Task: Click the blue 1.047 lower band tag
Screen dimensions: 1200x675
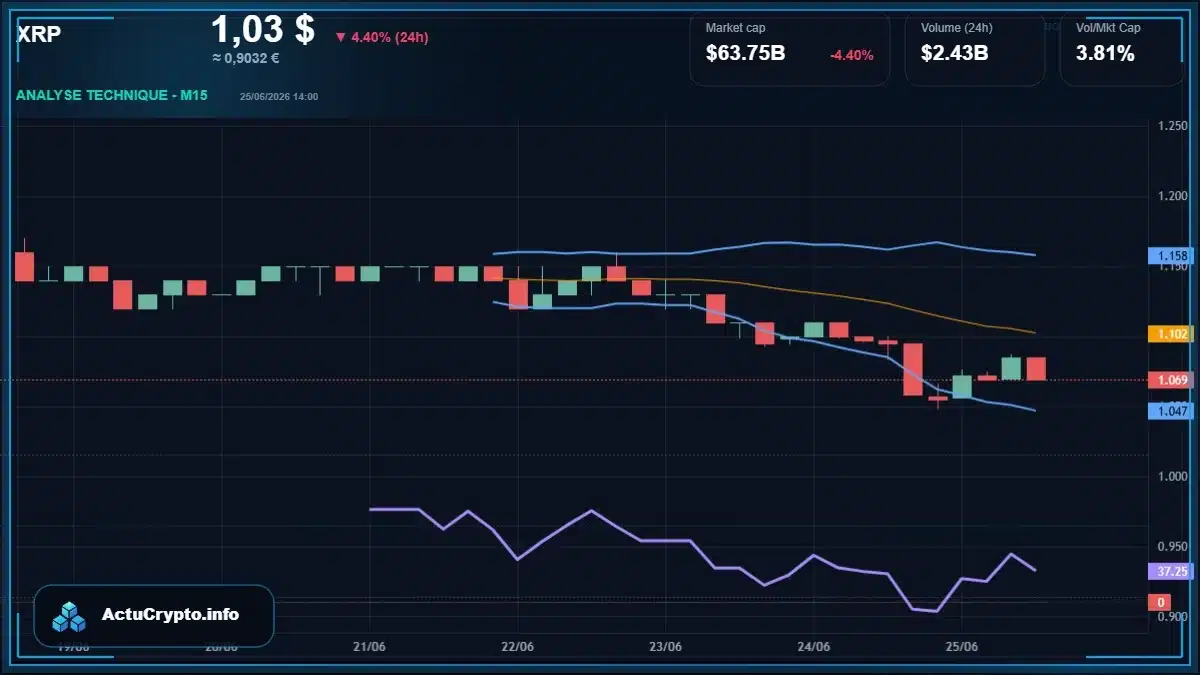Action: point(1171,411)
